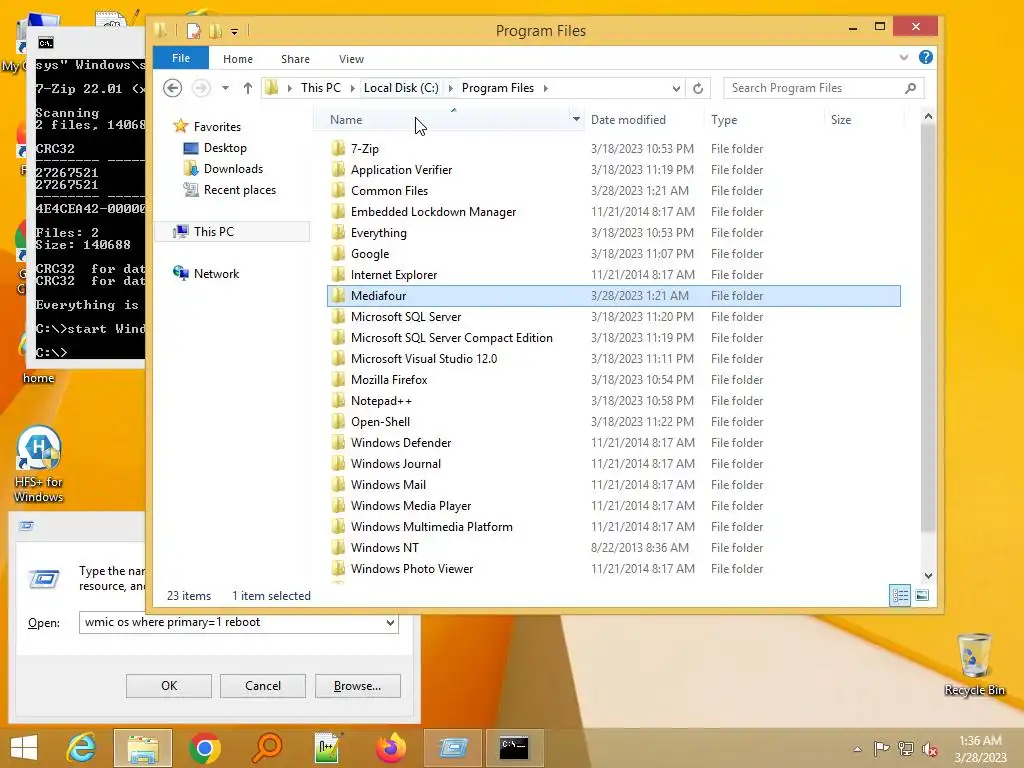Click the taskbar clock showing 1:36 AM
The width and height of the screenshot is (1024, 768).
tap(980, 748)
